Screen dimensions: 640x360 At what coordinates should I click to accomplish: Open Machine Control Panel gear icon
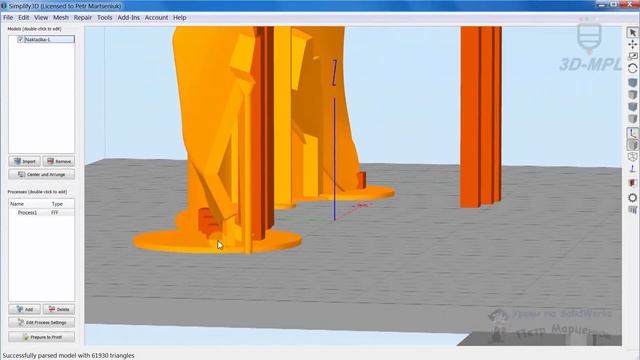point(632,198)
